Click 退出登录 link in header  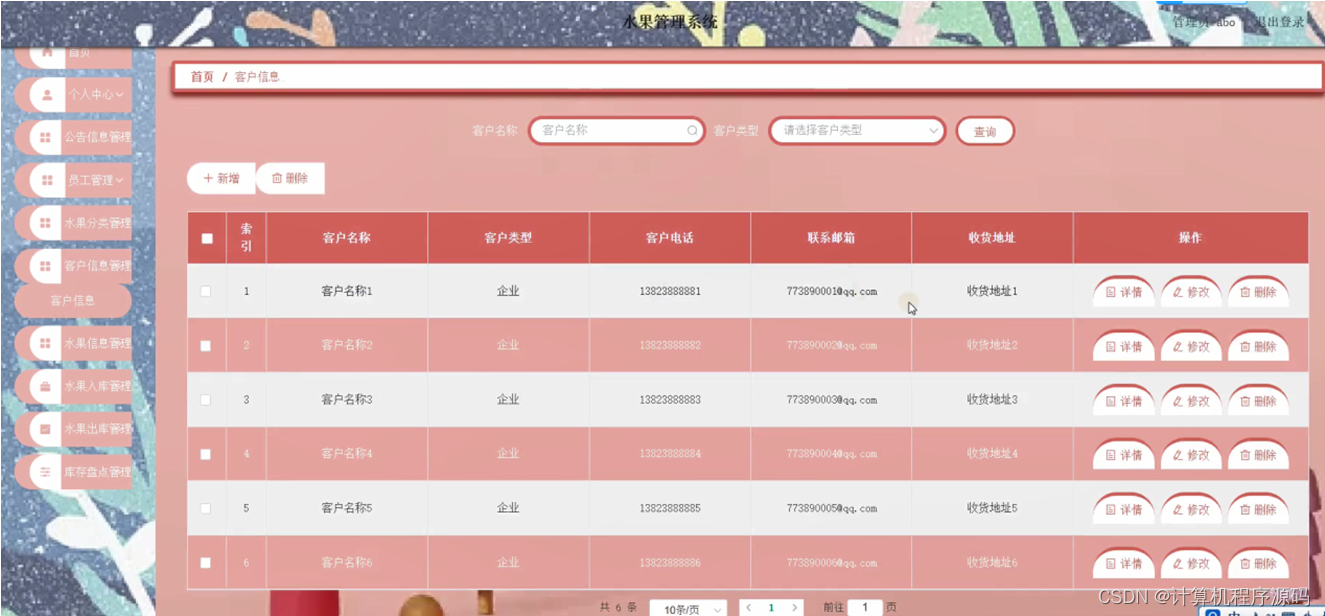(1280, 22)
